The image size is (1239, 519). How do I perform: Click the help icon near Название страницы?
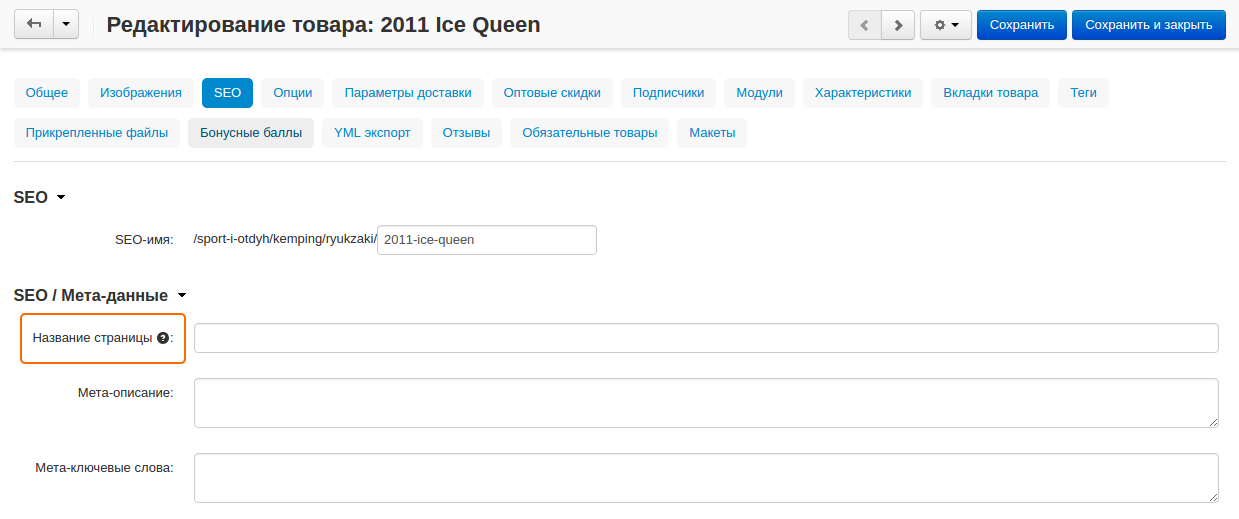pos(163,338)
